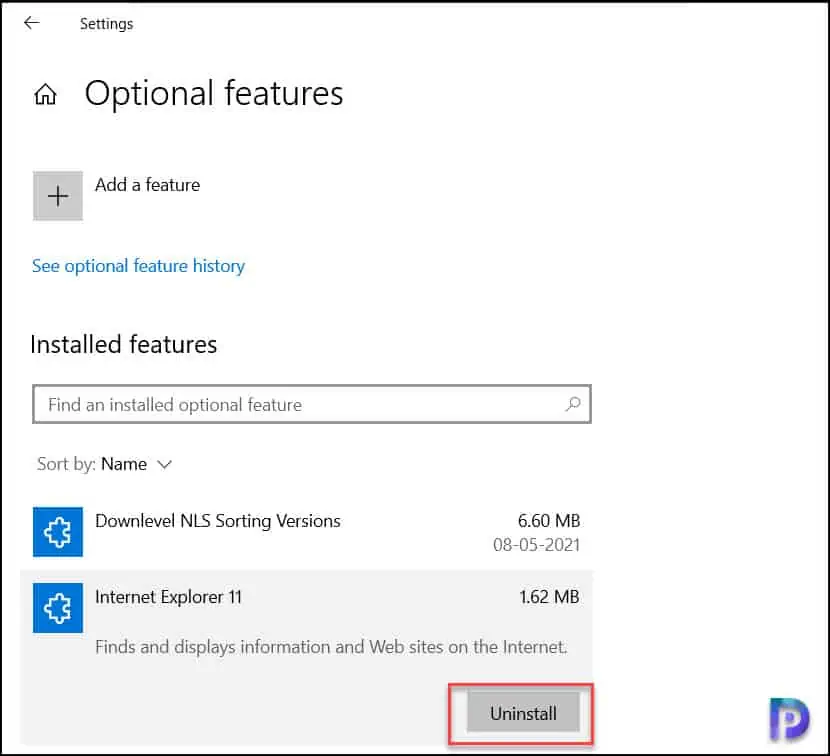Viewport: 830px width, 756px height.
Task: Click the Add a feature label
Action: point(148,185)
